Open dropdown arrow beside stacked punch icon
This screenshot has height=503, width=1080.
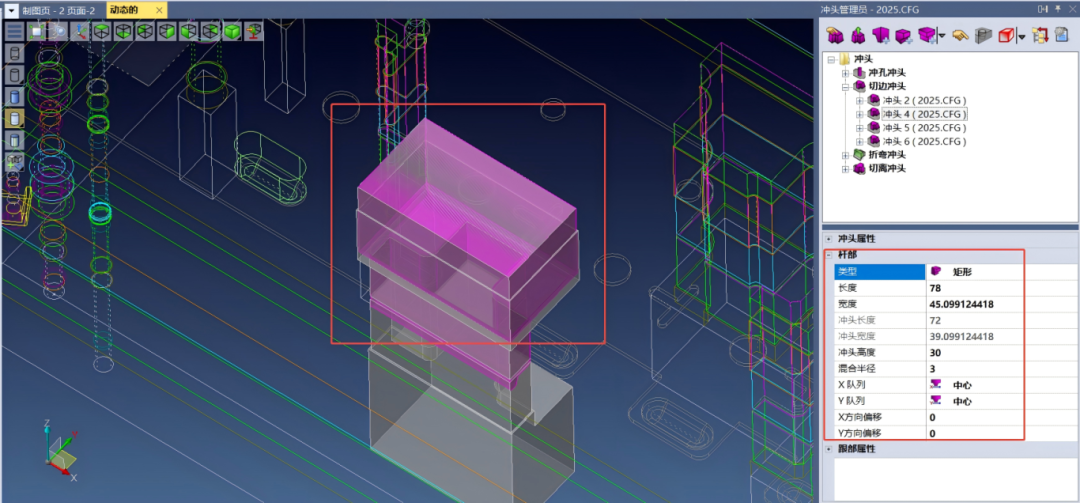(x=942, y=36)
